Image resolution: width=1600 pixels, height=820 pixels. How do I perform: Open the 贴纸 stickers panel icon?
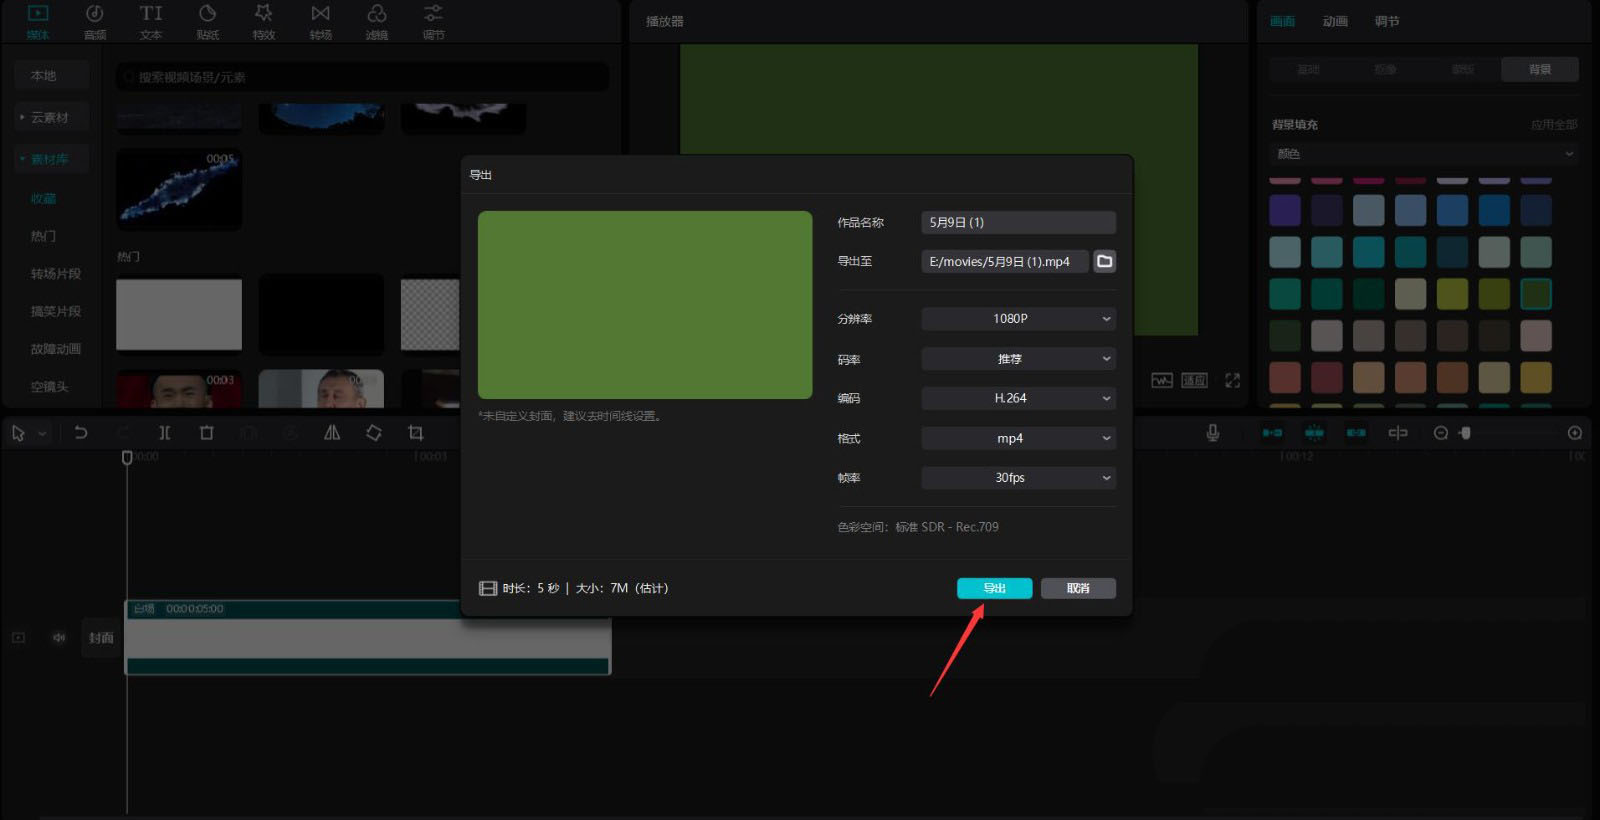(207, 21)
